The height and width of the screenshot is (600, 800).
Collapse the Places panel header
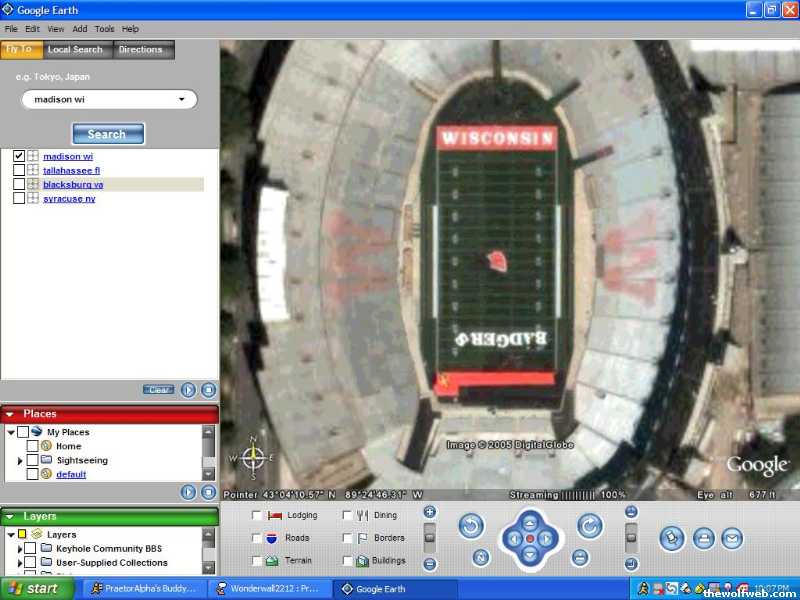(x=10, y=414)
